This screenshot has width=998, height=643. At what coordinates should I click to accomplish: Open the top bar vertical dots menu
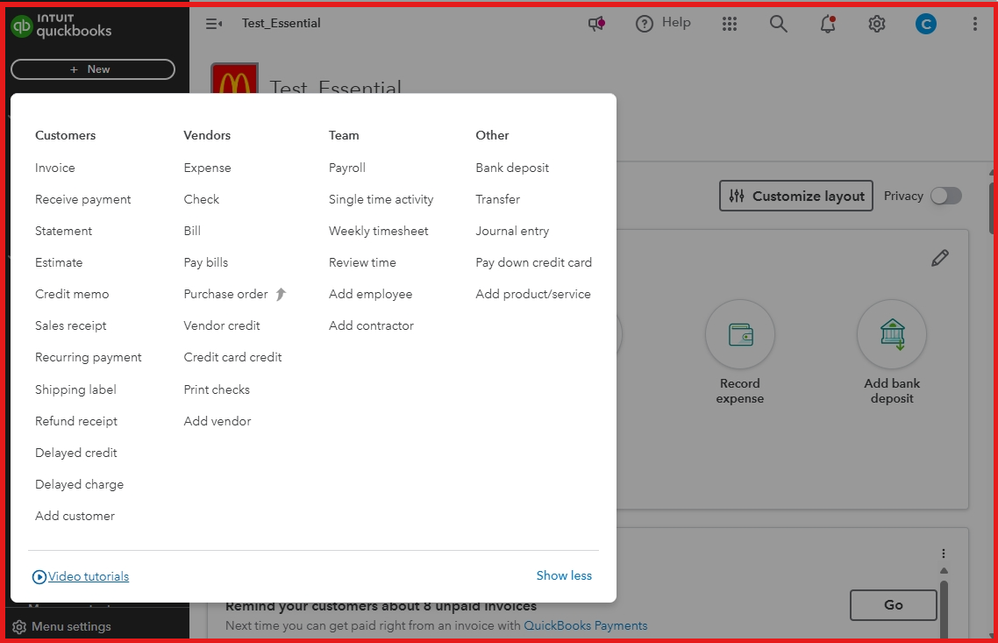[974, 24]
